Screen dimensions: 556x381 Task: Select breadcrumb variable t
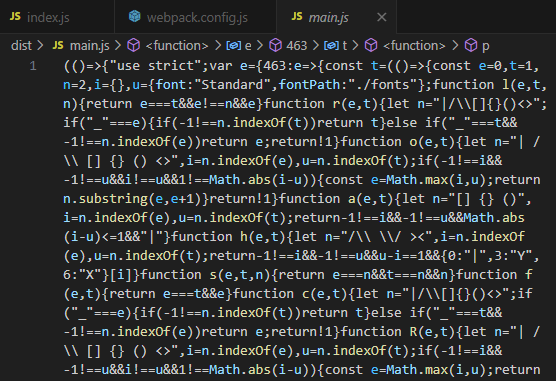(x=345, y=45)
